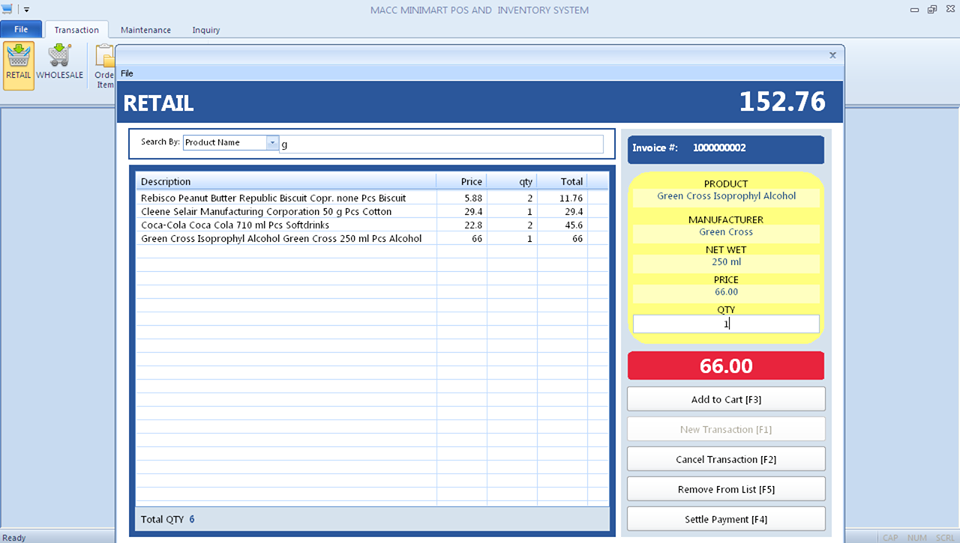Viewport: 960px width, 543px height.
Task: Click Add to Cart [F3] button
Action: click(x=726, y=399)
